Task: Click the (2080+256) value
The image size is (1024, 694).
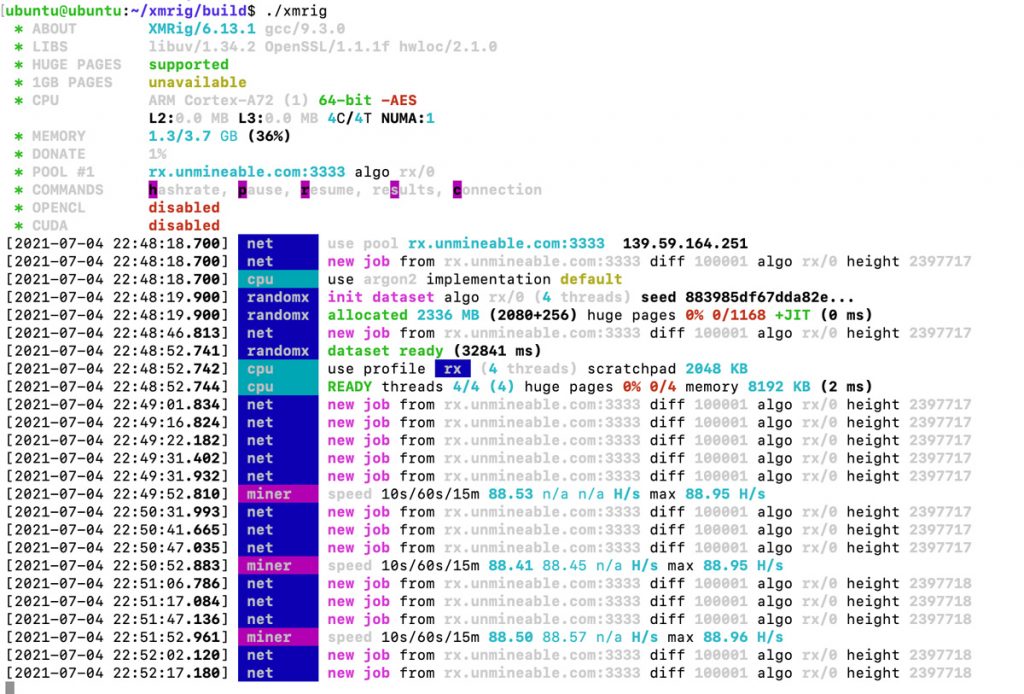Action: (x=533, y=315)
